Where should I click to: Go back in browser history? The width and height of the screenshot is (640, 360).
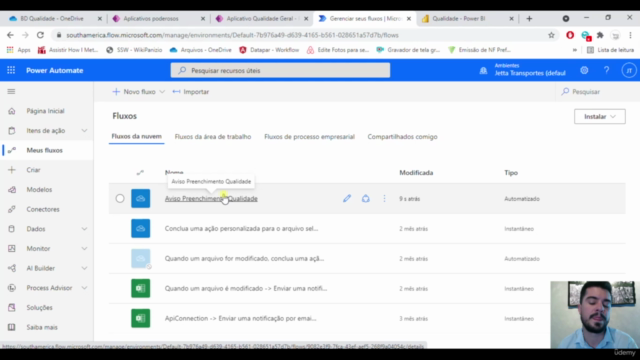pos(10,35)
